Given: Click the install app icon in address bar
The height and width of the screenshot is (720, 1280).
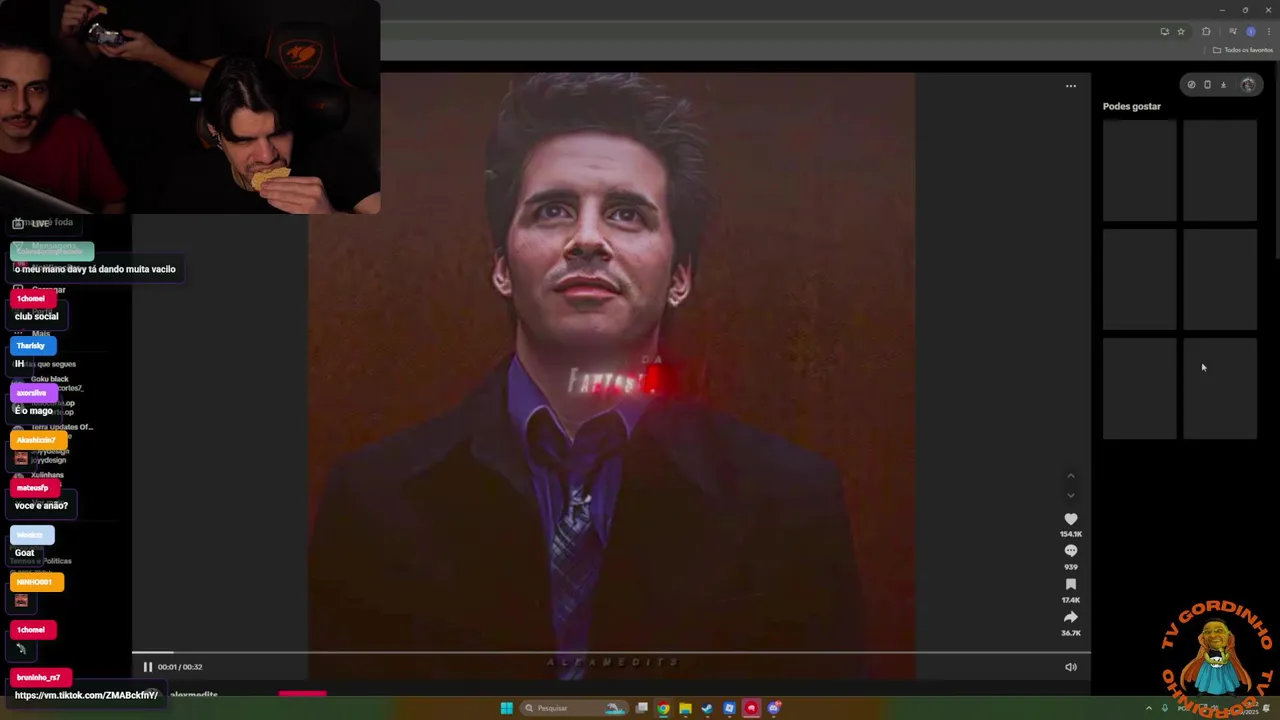Looking at the screenshot, I should pos(1164,31).
